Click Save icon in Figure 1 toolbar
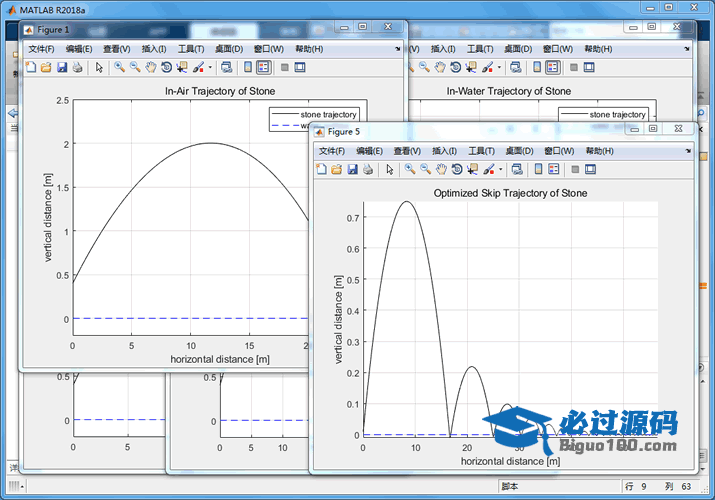The width and height of the screenshot is (715, 500). point(62,67)
